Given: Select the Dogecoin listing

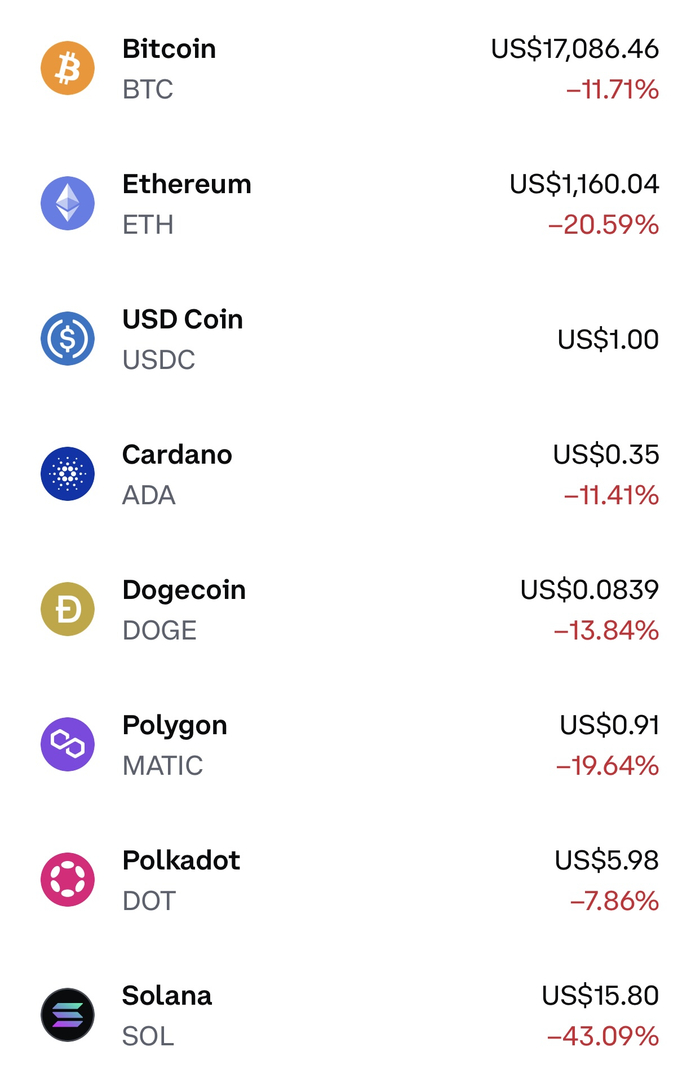Looking at the screenshot, I should pos(184,590).
